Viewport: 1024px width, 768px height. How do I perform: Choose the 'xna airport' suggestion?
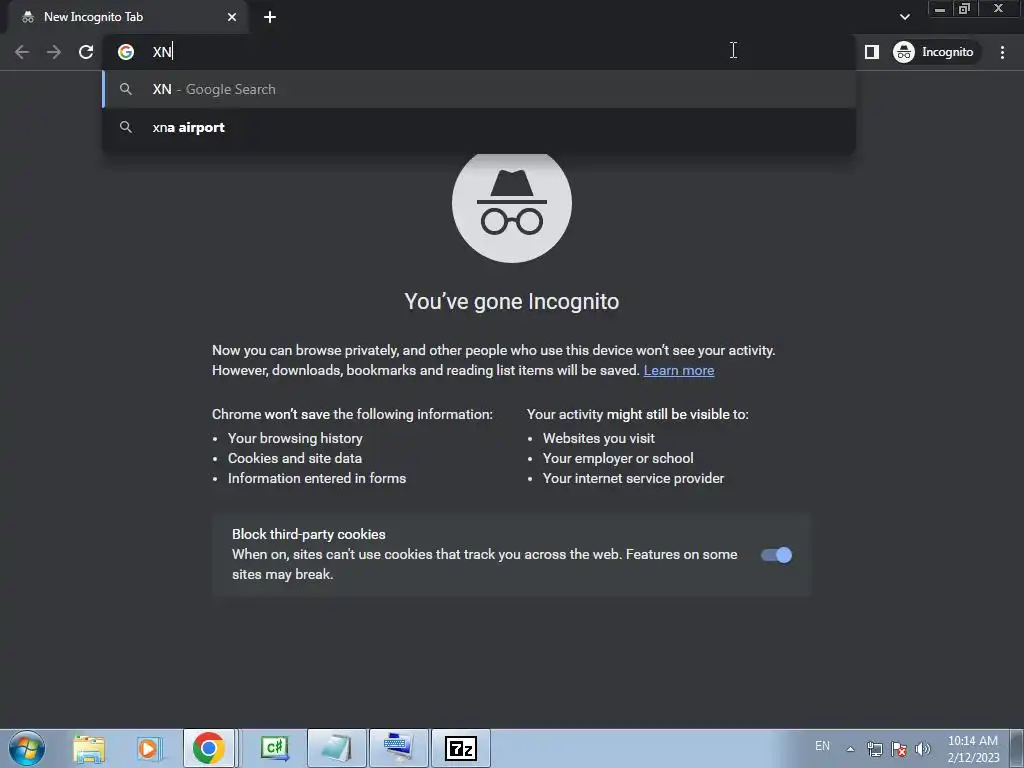pos(479,127)
